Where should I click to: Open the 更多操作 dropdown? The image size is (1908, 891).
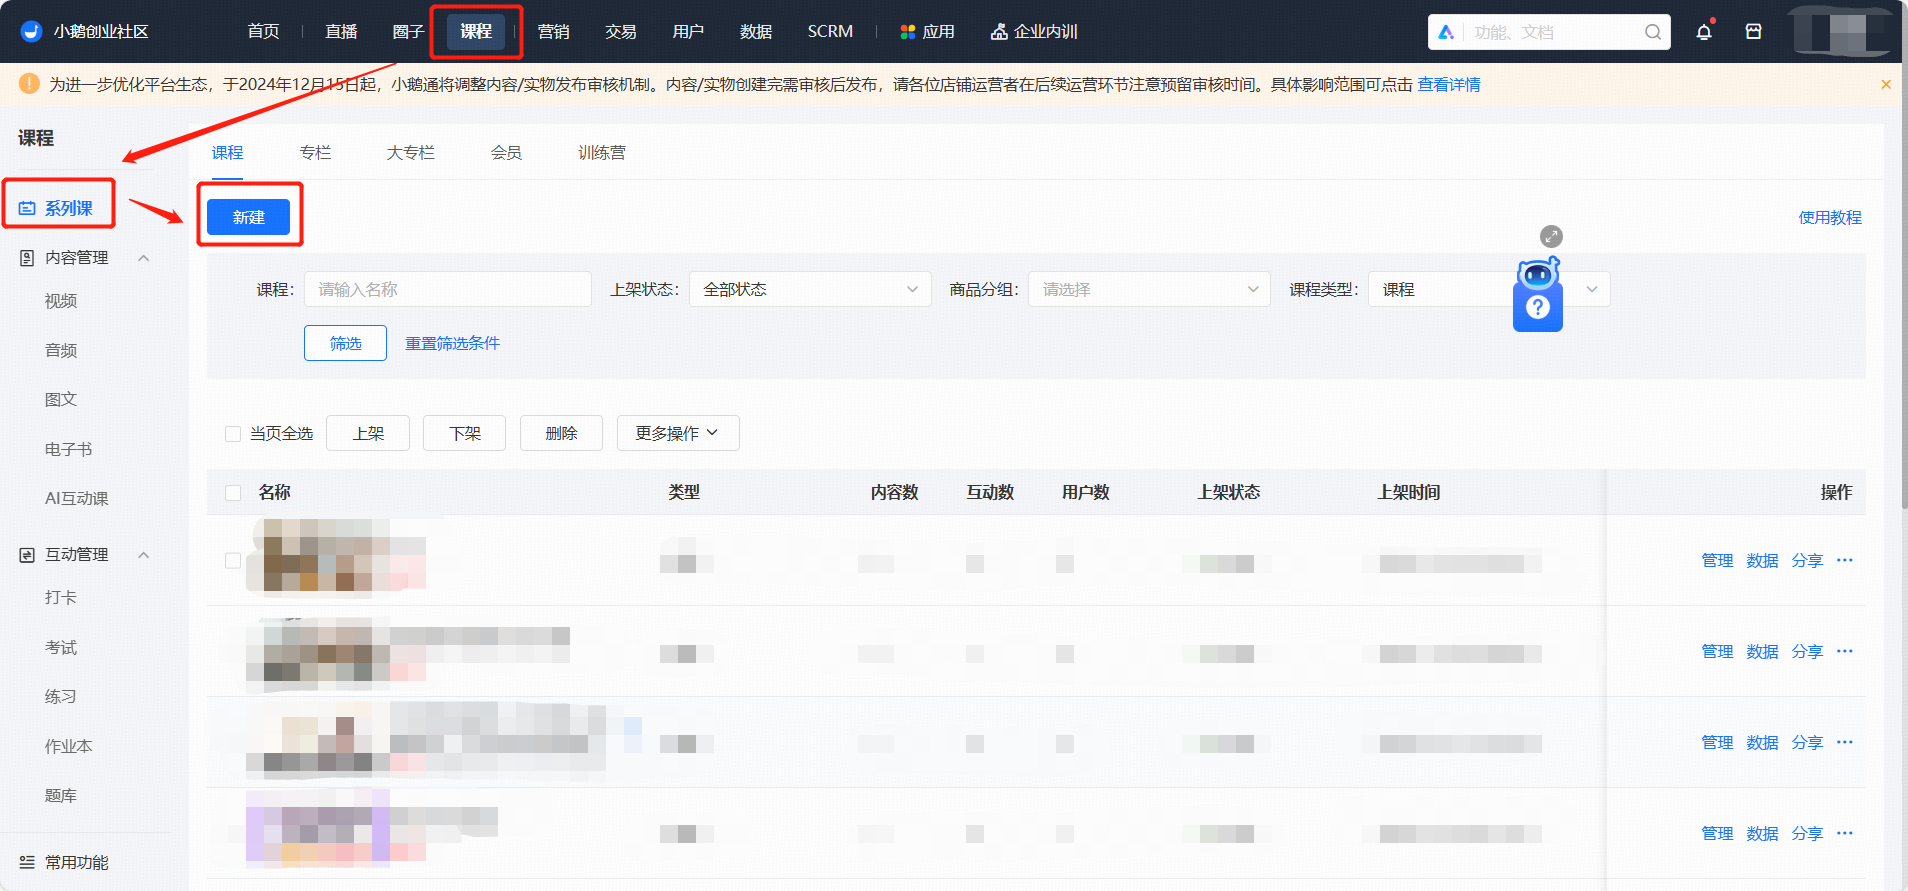click(678, 433)
